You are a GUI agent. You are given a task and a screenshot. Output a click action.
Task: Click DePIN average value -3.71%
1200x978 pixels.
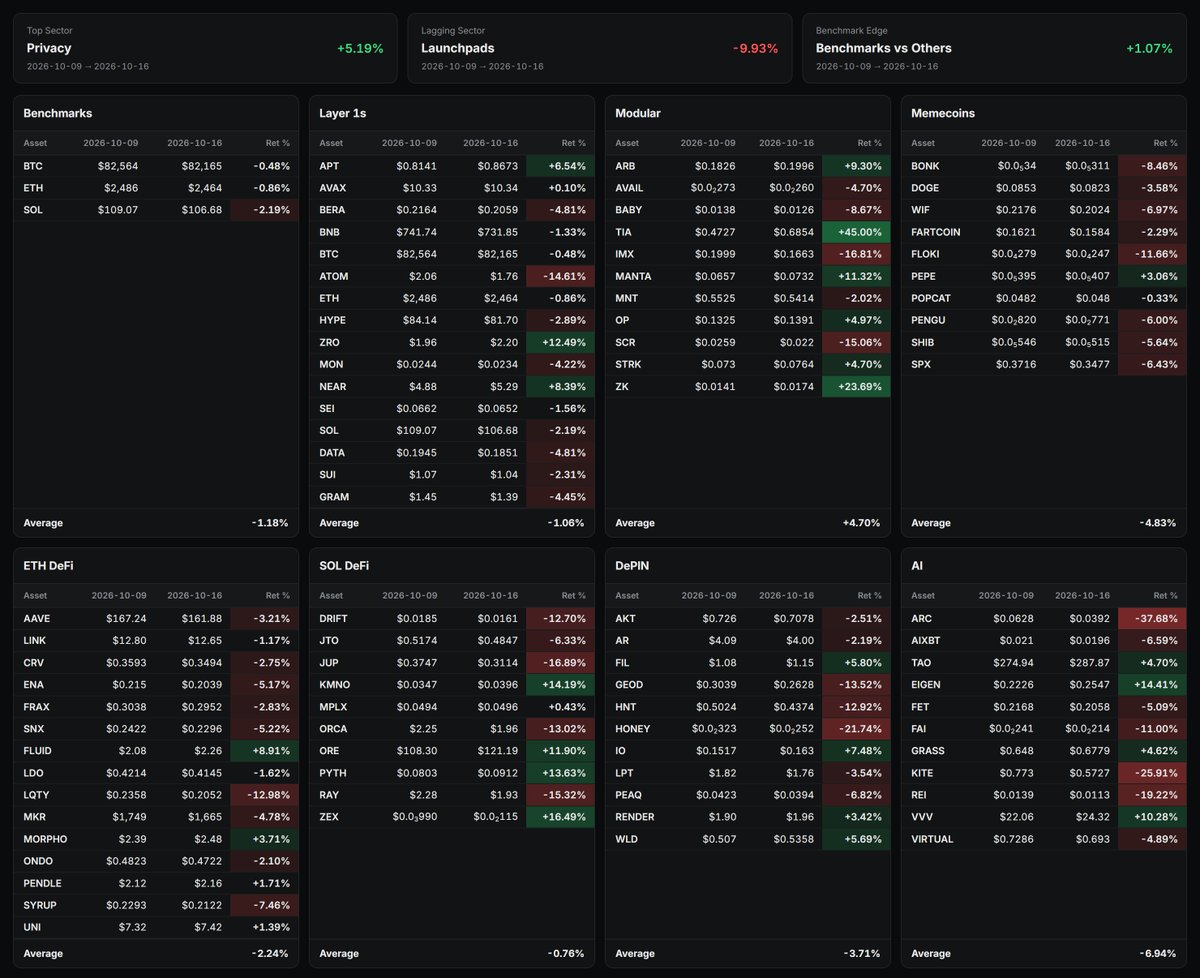861,953
